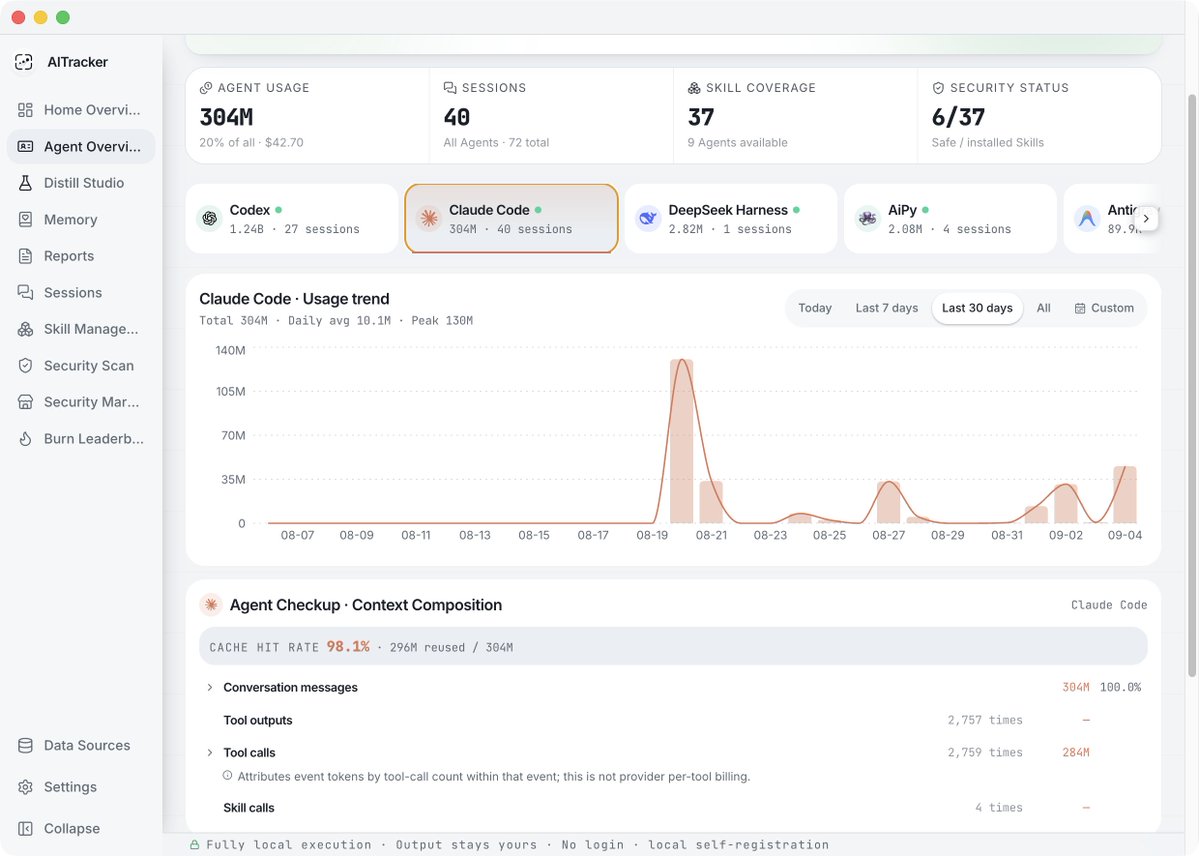Click the 6/37 security status value
The width and height of the screenshot is (1199, 856).
pos(958,117)
